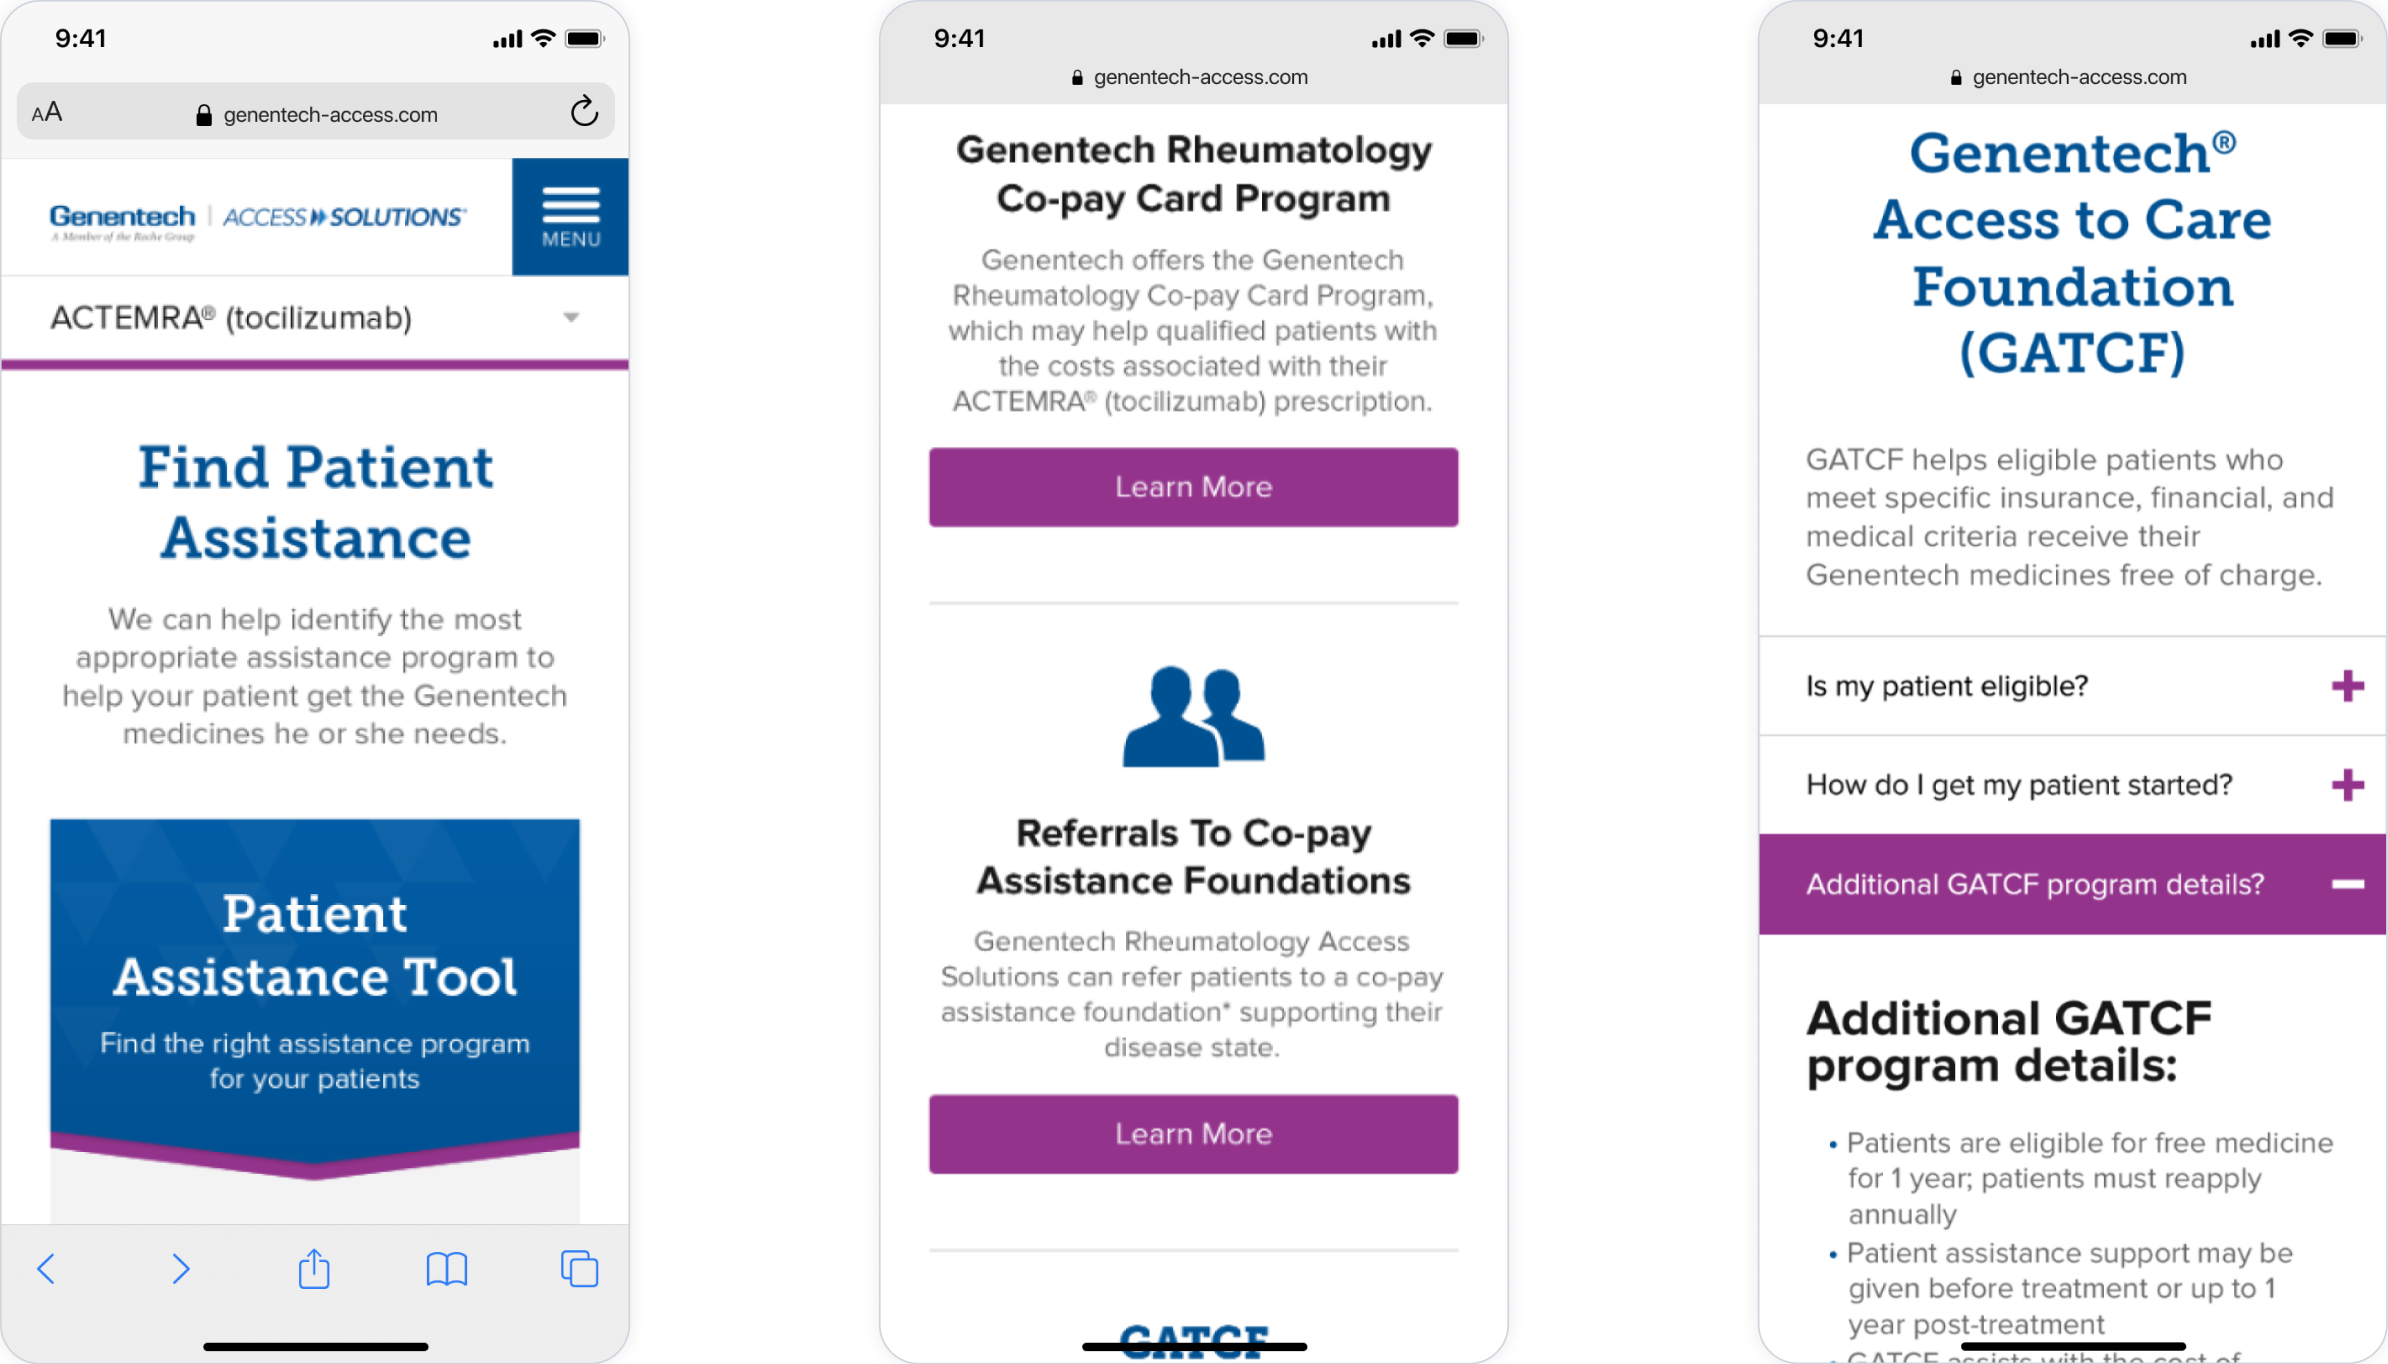The width and height of the screenshot is (2388, 1364).
Task: Tap the browser address bar input field
Action: click(317, 113)
